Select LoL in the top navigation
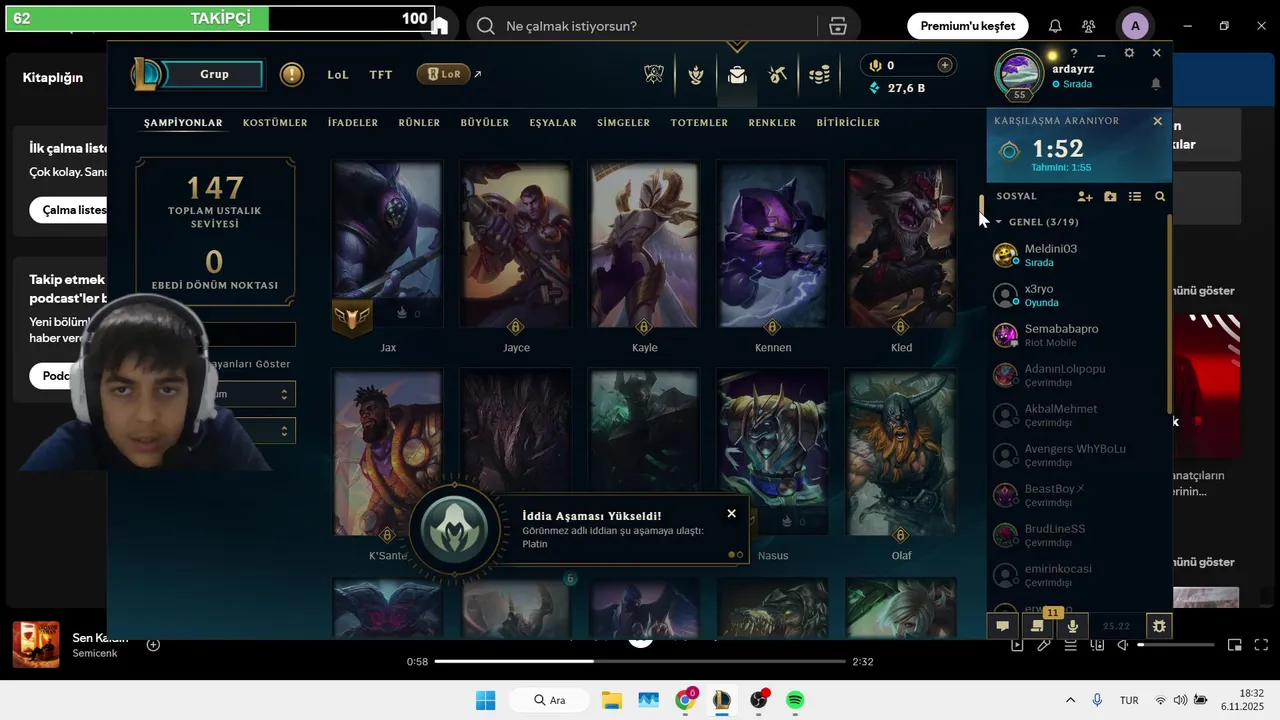Viewport: 1280px width, 720px height. [338, 75]
